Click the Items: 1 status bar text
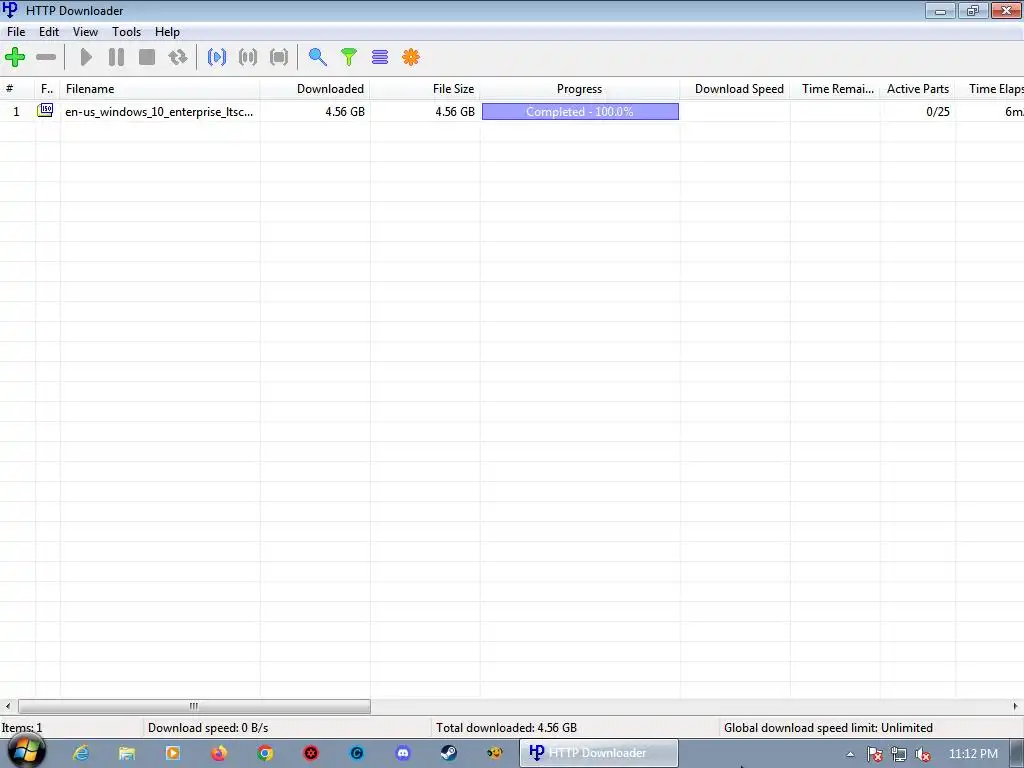 (x=22, y=728)
